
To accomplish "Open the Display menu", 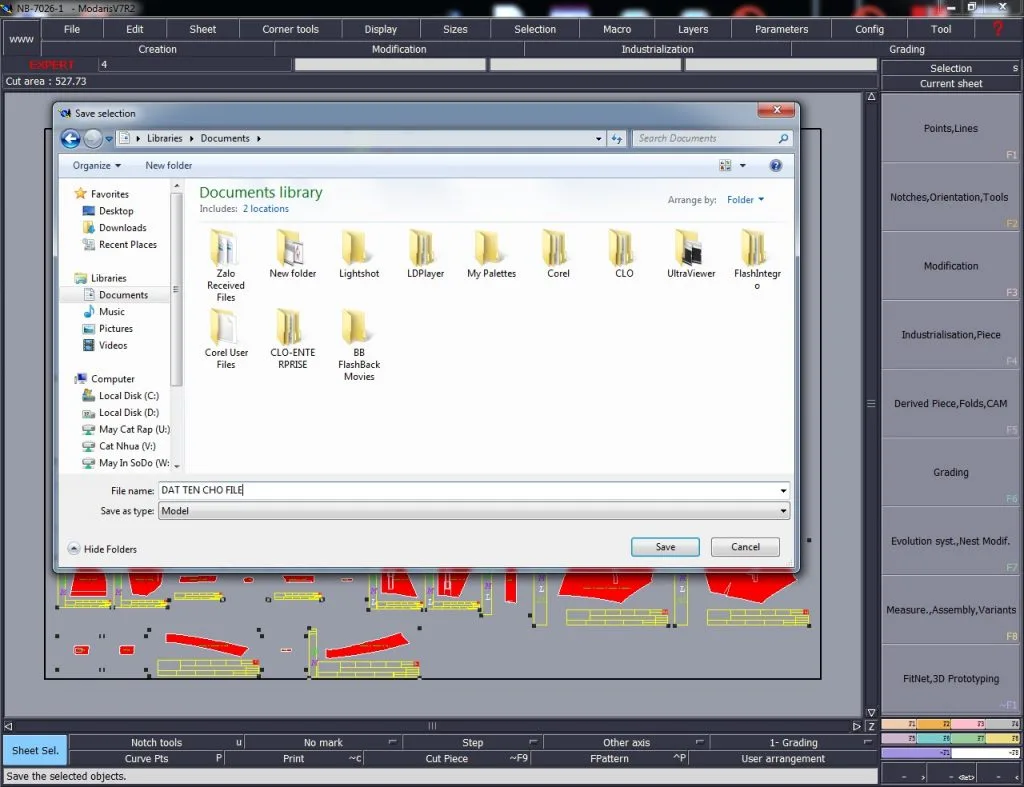I will [381, 29].
